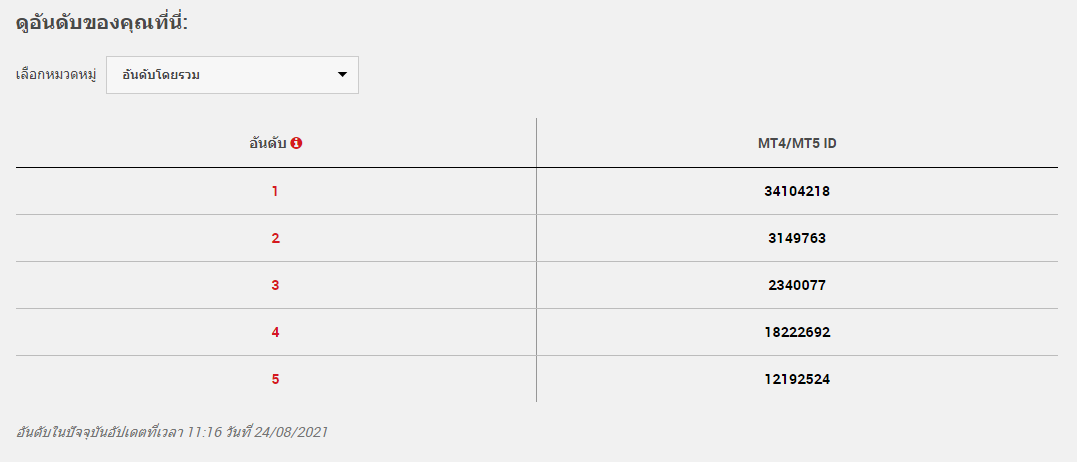Click the ดูอันดับของคุณที่นี่ heading
1077x462 pixels.
[x=102, y=23]
